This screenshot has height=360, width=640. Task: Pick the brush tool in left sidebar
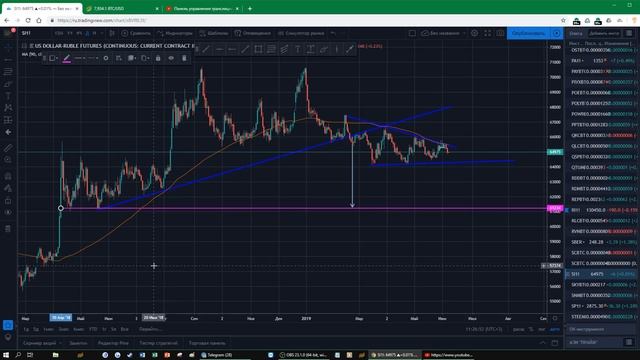point(8,84)
